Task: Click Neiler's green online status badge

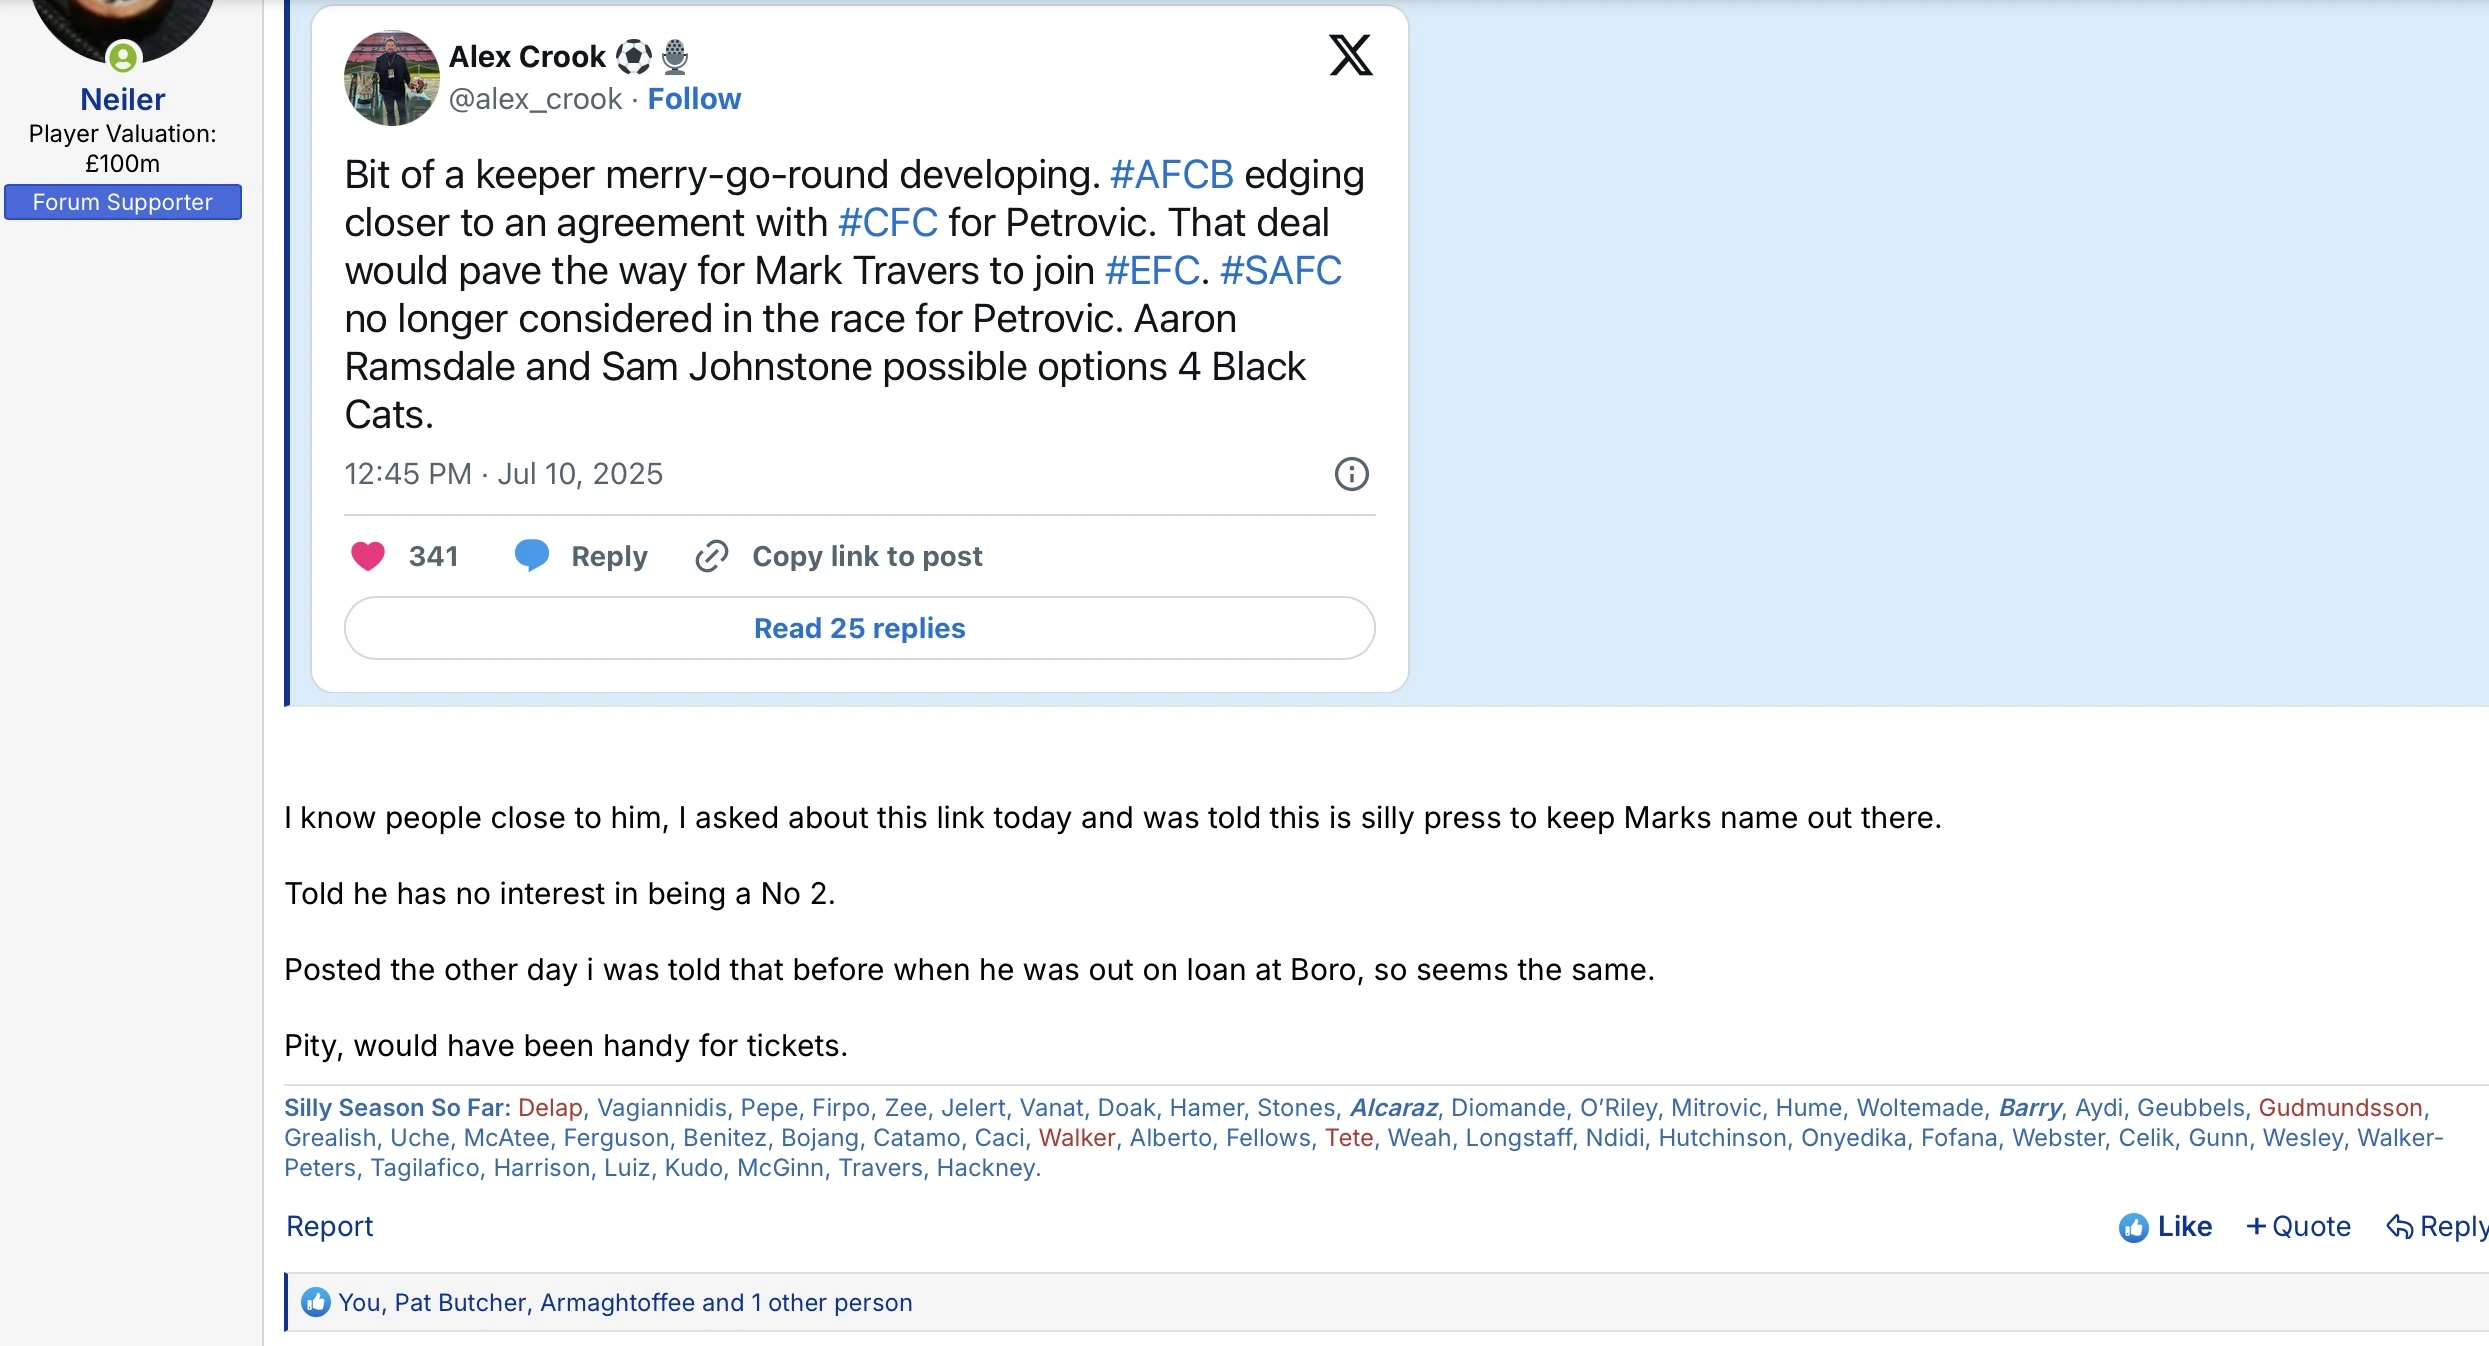Action: click(x=123, y=57)
